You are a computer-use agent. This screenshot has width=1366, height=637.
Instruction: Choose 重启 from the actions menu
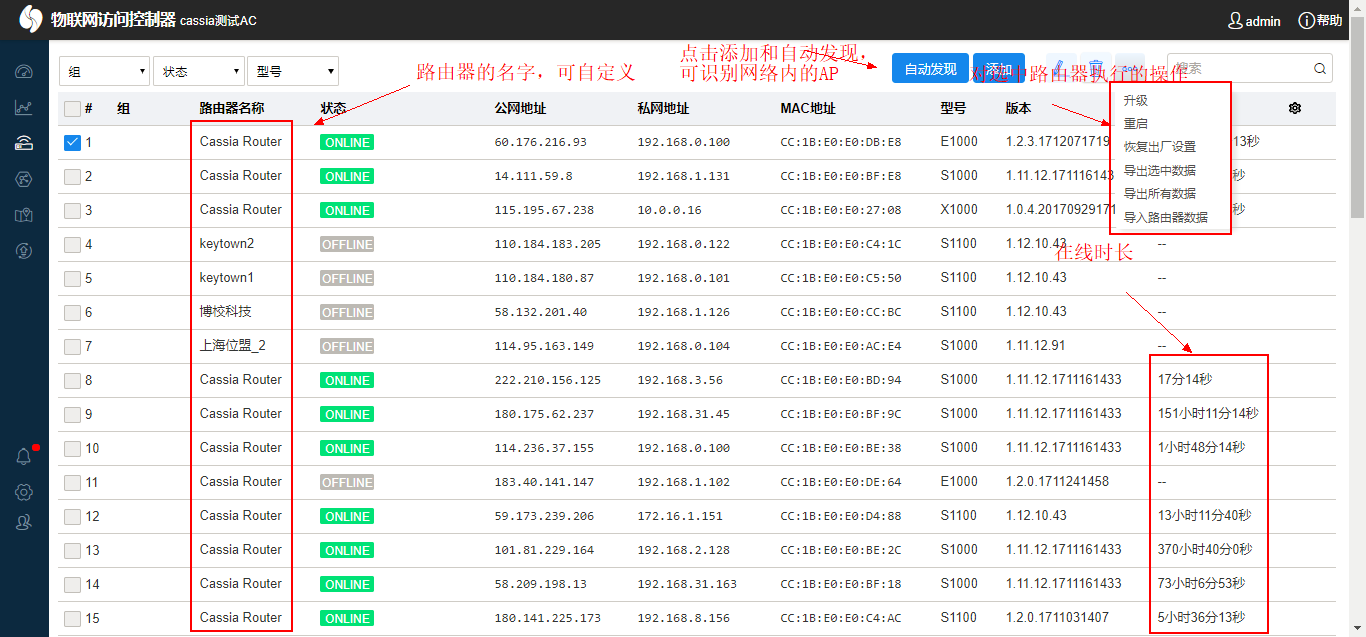(1136, 124)
